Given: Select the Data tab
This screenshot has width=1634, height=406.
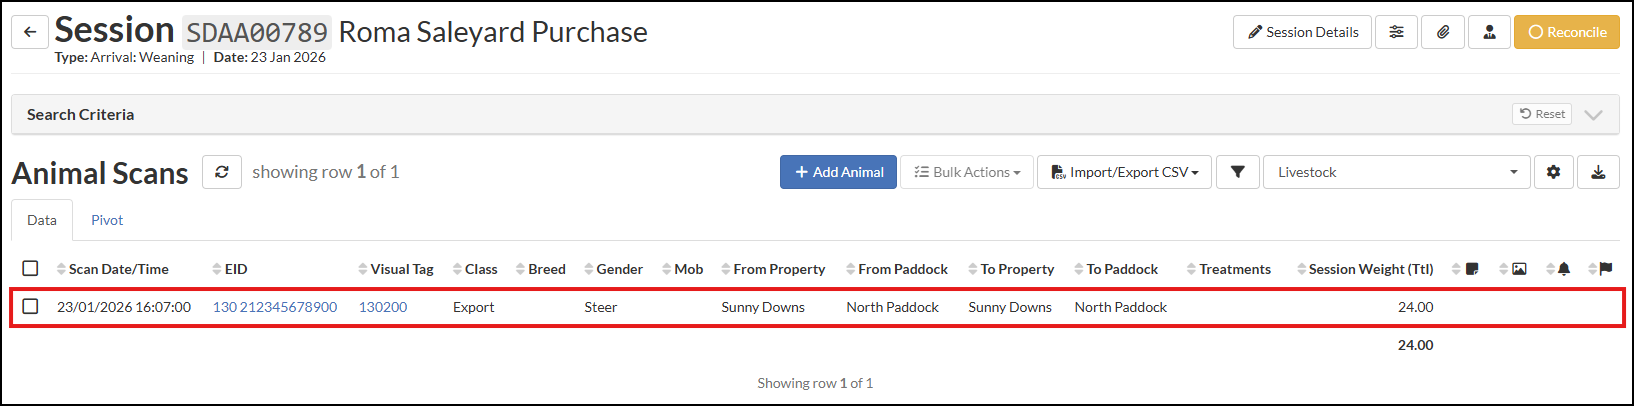Looking at the screenshot, I should (42, 220).
